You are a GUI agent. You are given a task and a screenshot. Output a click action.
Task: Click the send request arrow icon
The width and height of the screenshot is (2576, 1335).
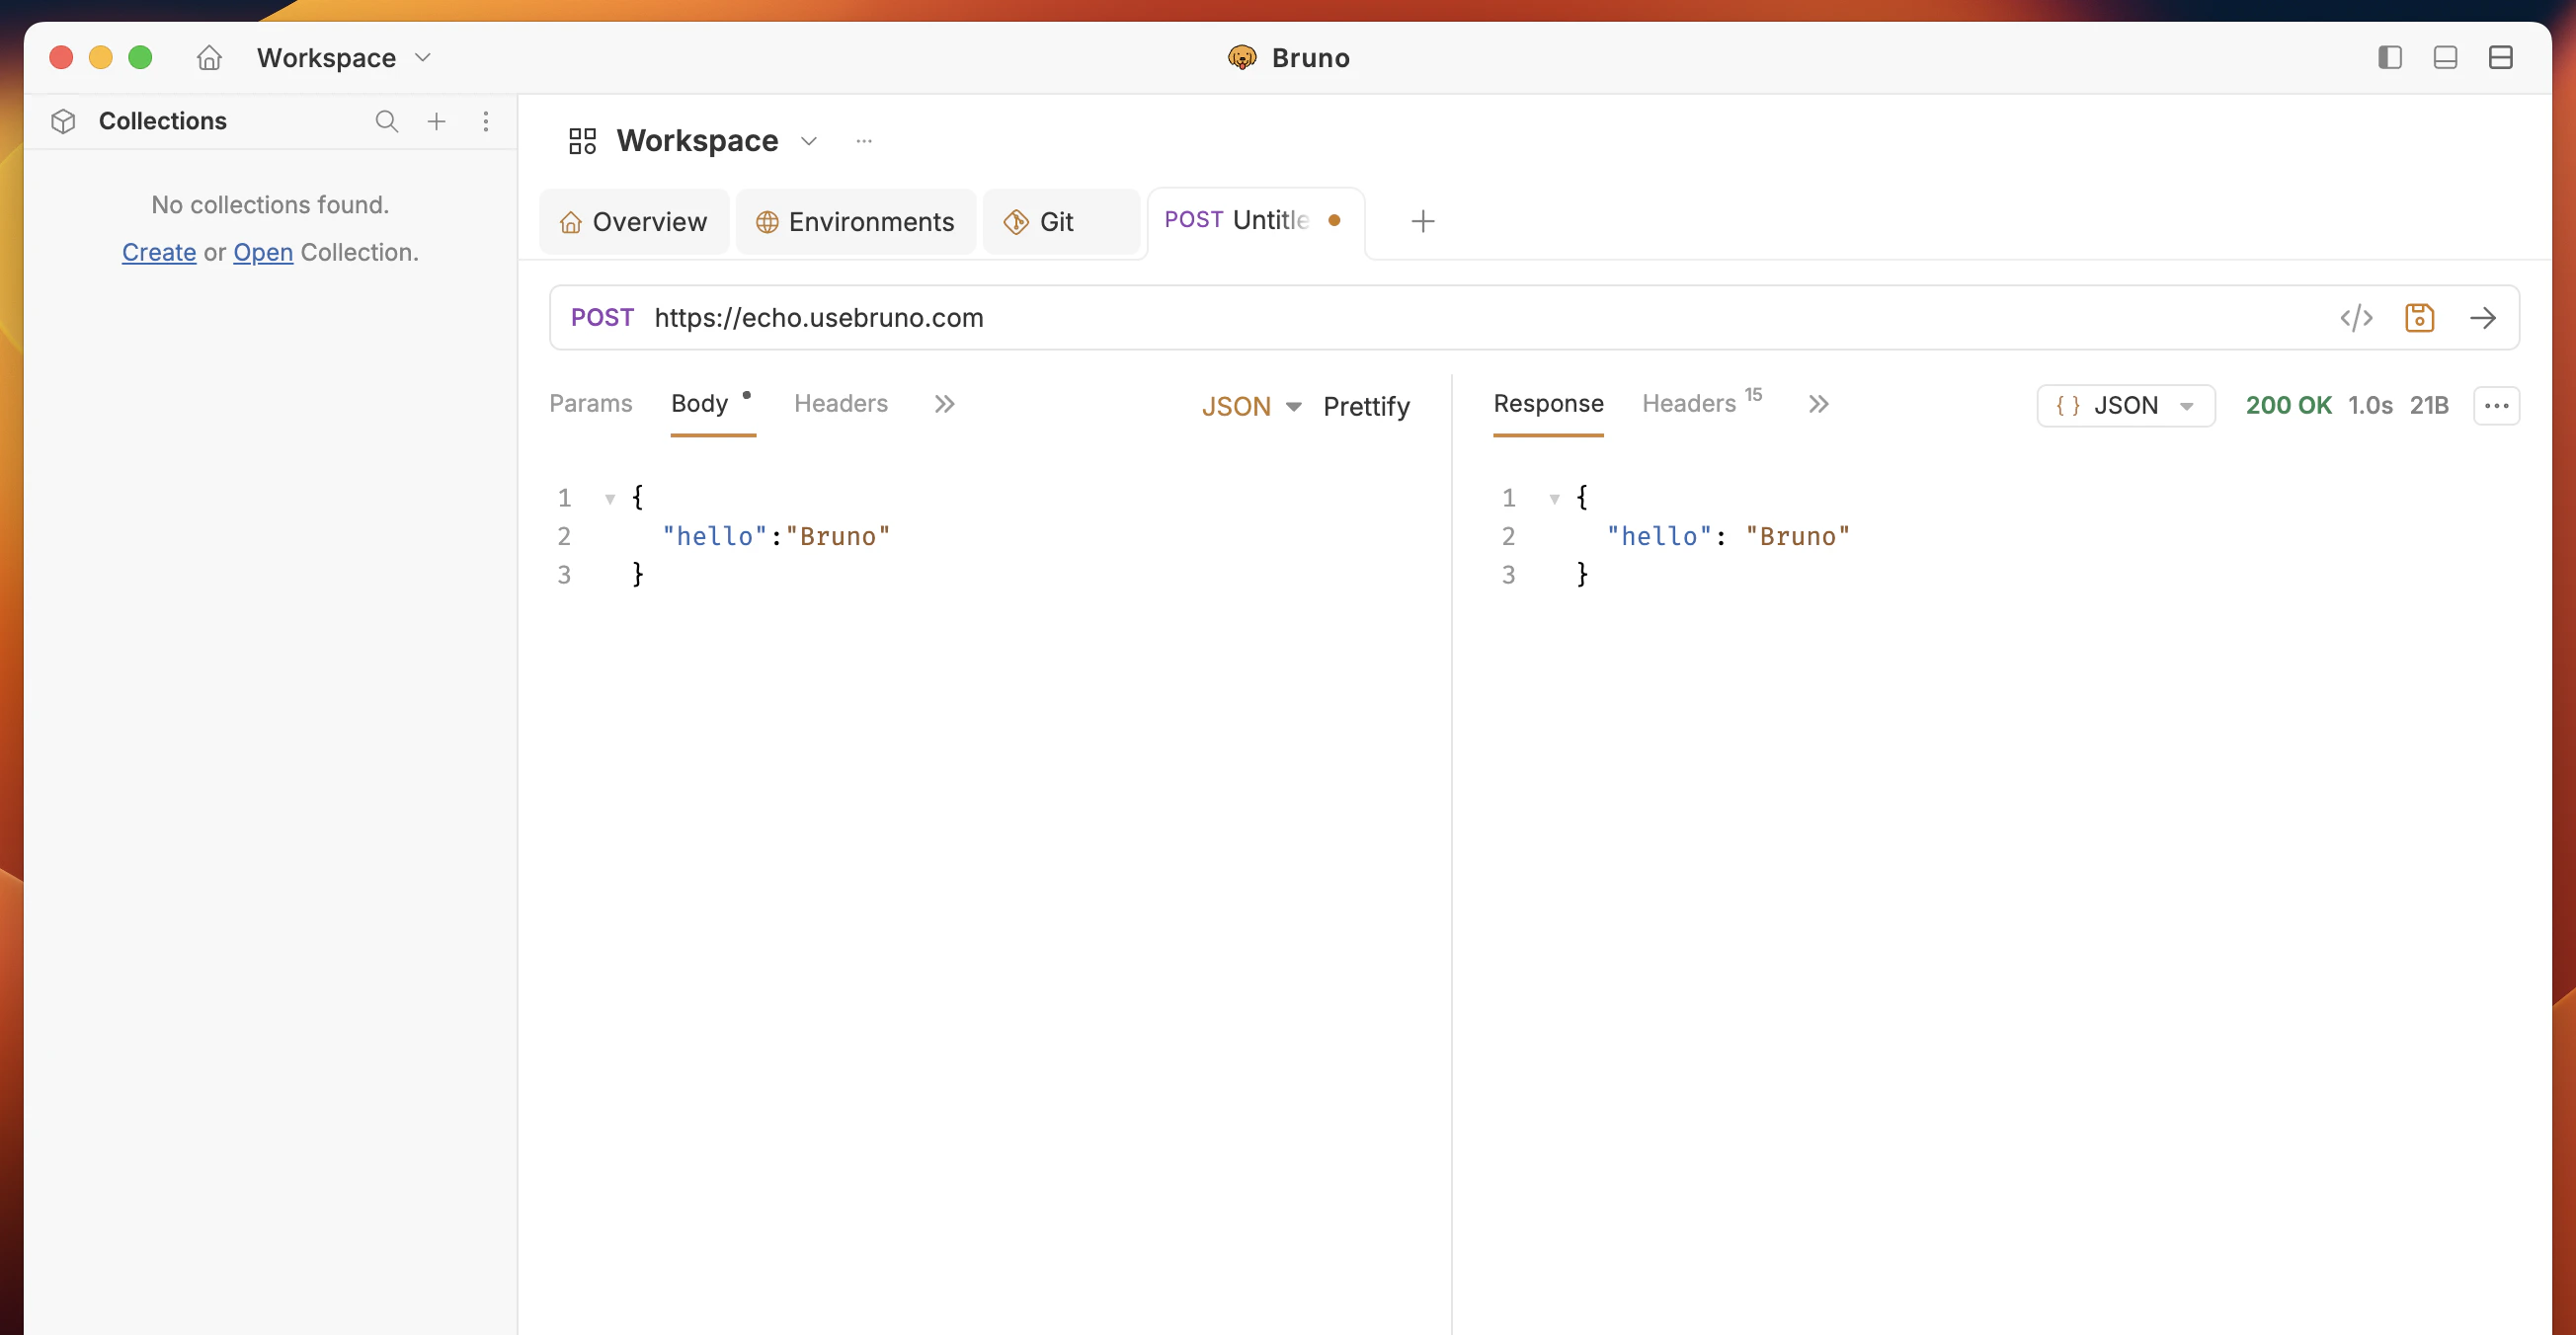pyautogui.click(x=2482, y=318)
